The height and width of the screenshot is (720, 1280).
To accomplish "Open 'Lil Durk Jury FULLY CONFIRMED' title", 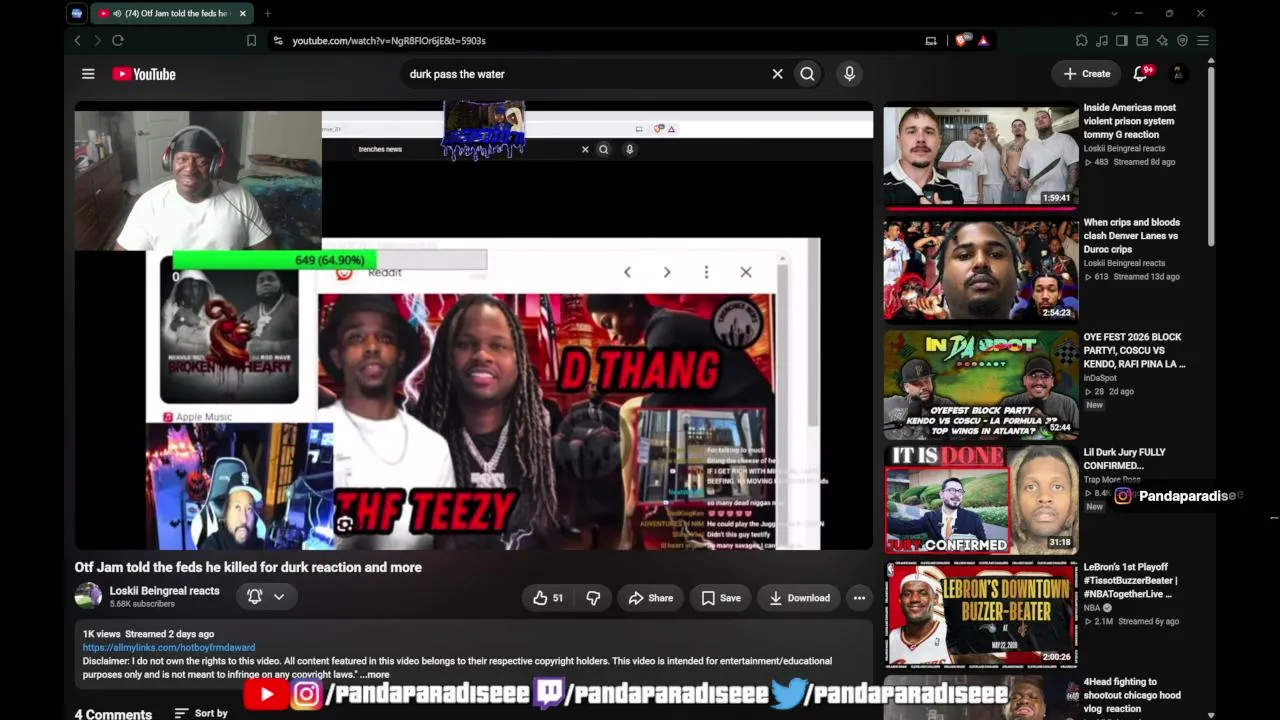I will (1125, 458).
